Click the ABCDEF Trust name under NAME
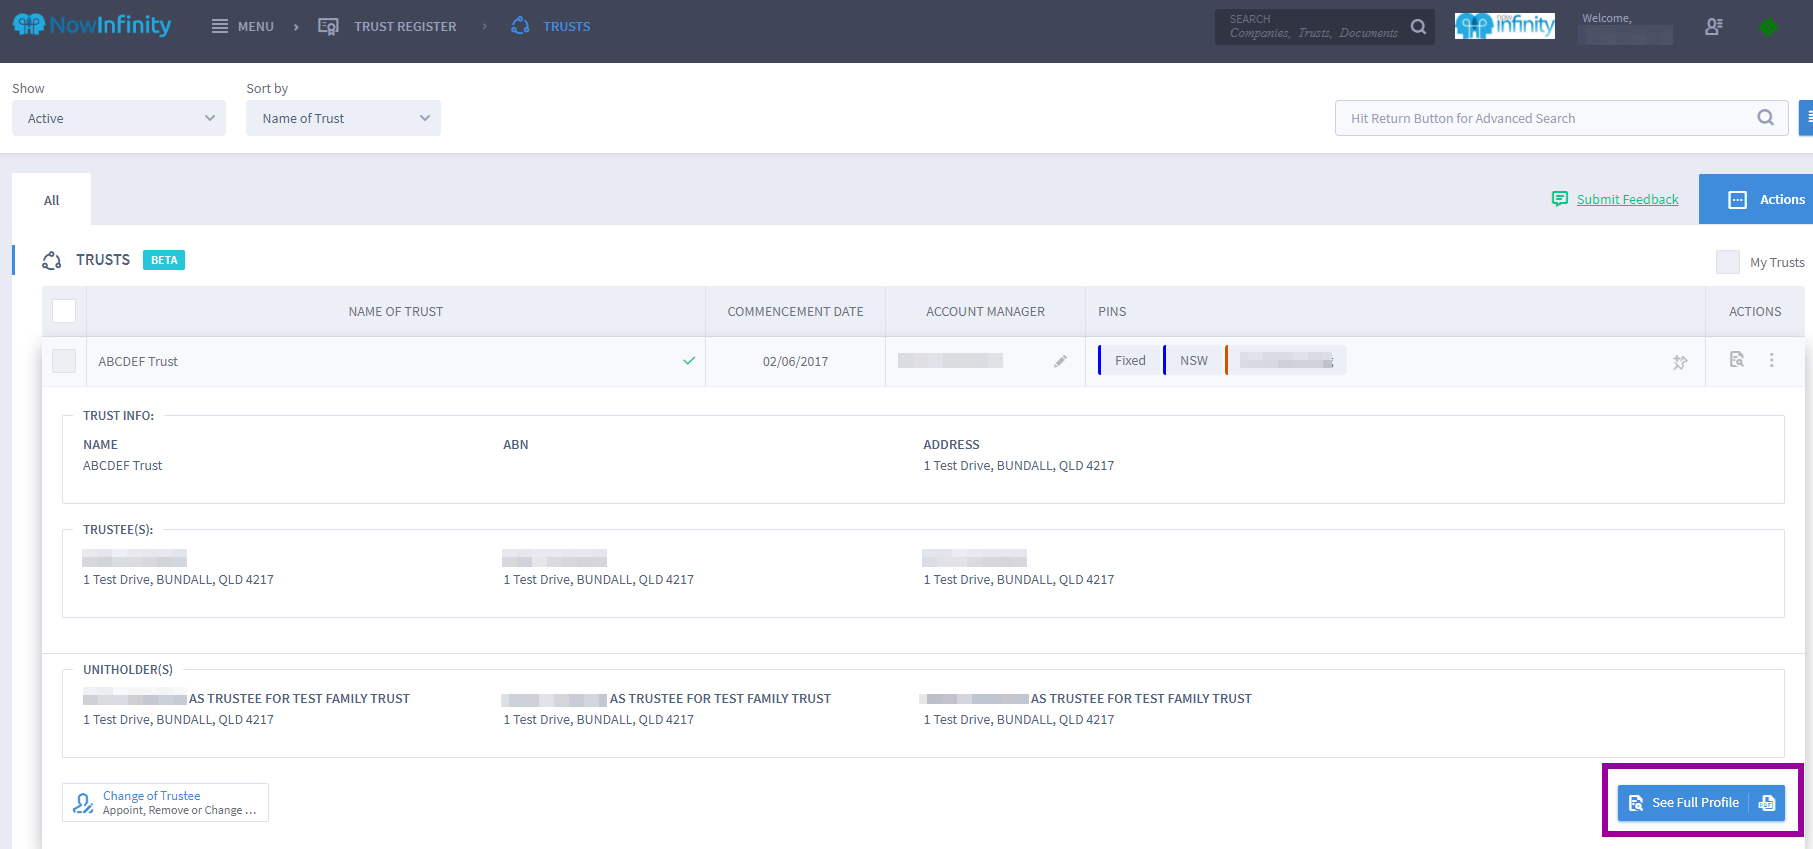This screenshot has width=1813, height=849. point(122,466)
